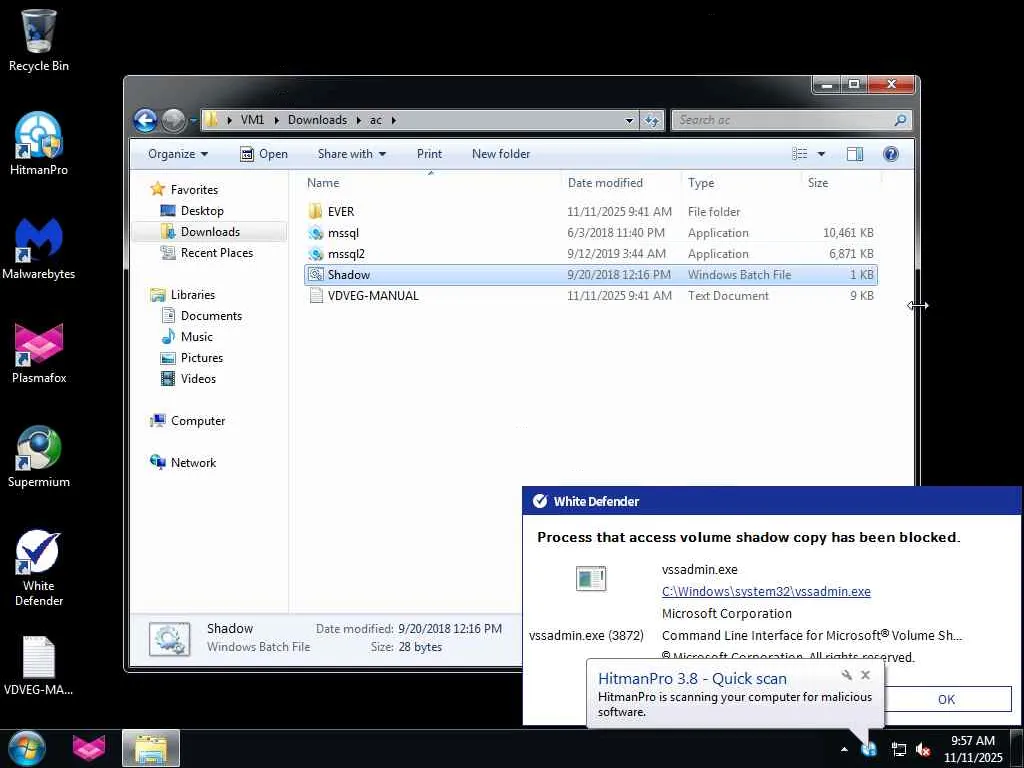1024x768 pixels.
Task: Select Downloads under Favorites
Action: tap(210, 232)
